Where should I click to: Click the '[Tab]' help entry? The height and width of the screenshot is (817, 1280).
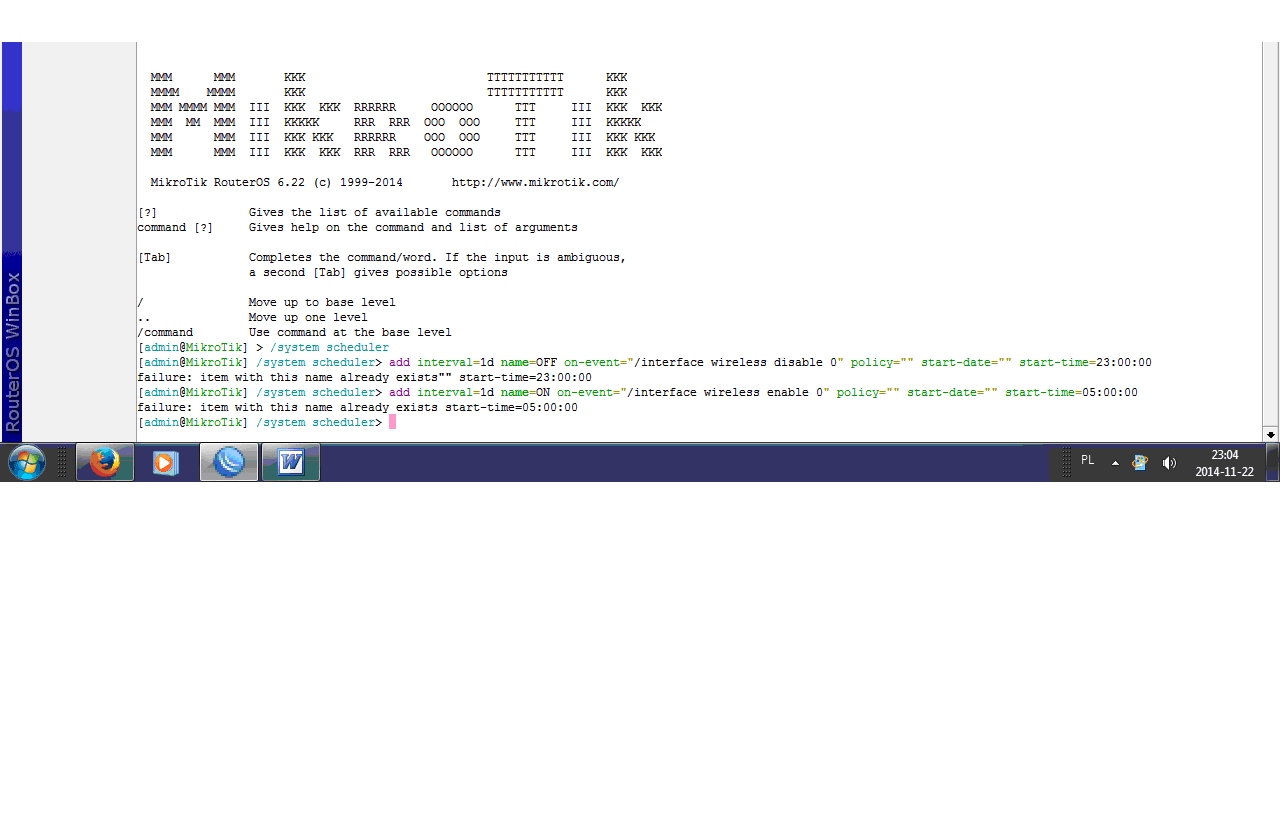click(154, 258)
